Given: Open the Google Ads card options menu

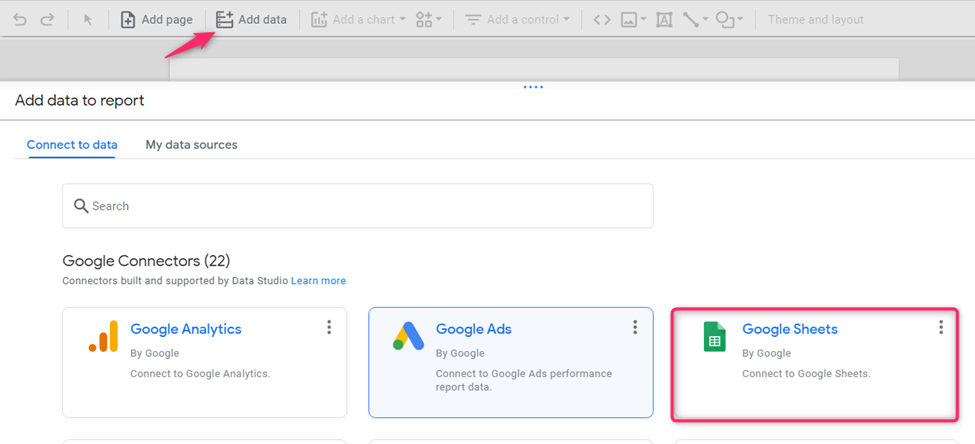Looking at the screenshot, I should pyautogui.click(x=635, y=327).
